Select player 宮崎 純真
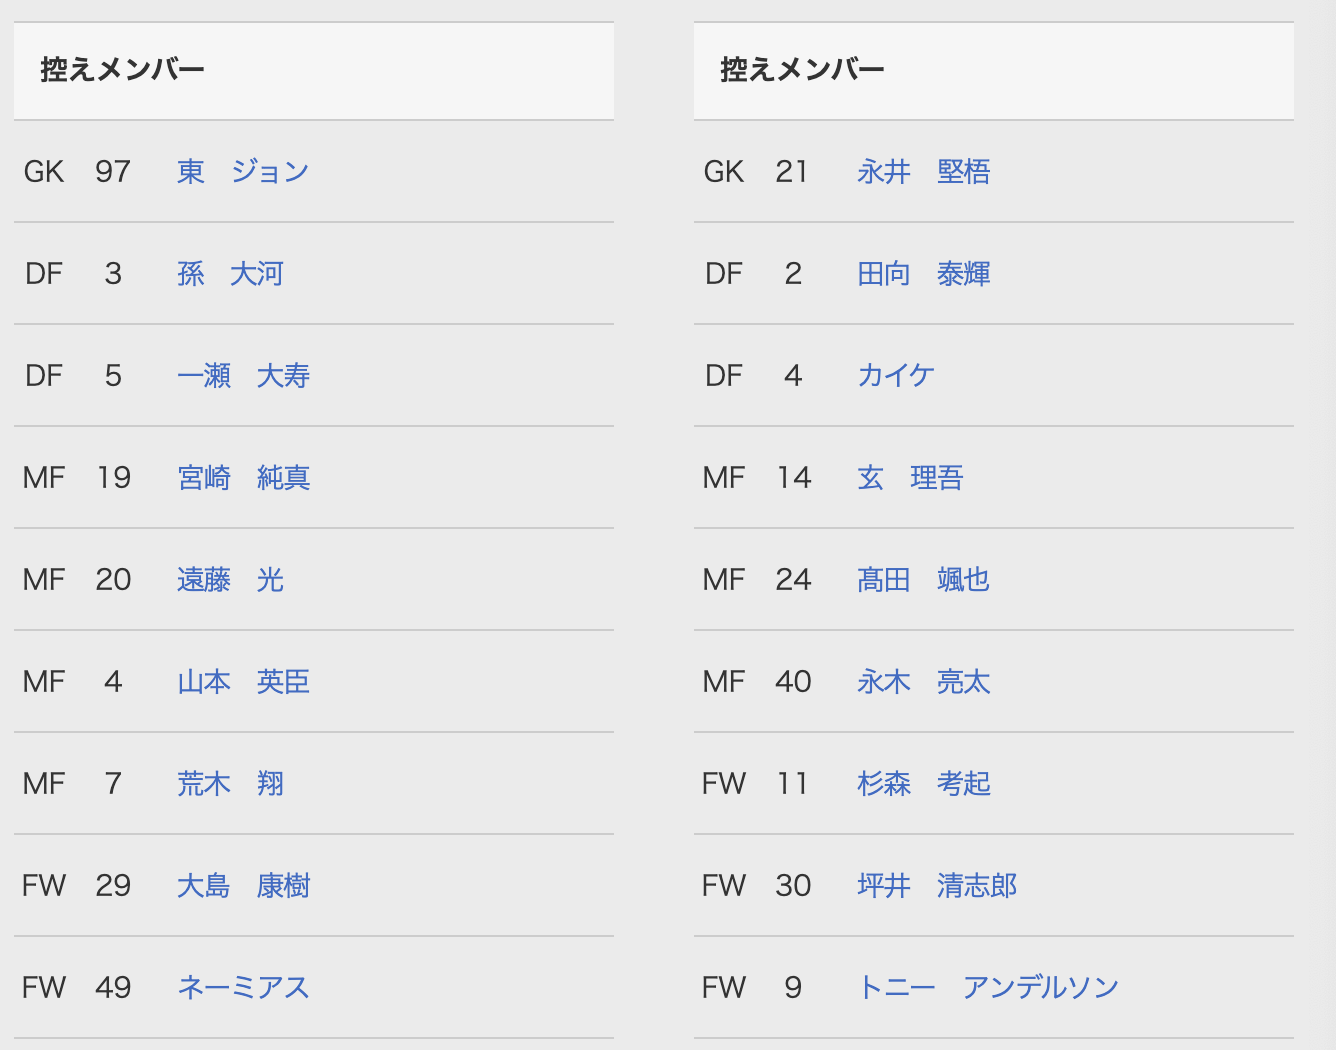1336x1050 pixels. [x=243, y=478]
